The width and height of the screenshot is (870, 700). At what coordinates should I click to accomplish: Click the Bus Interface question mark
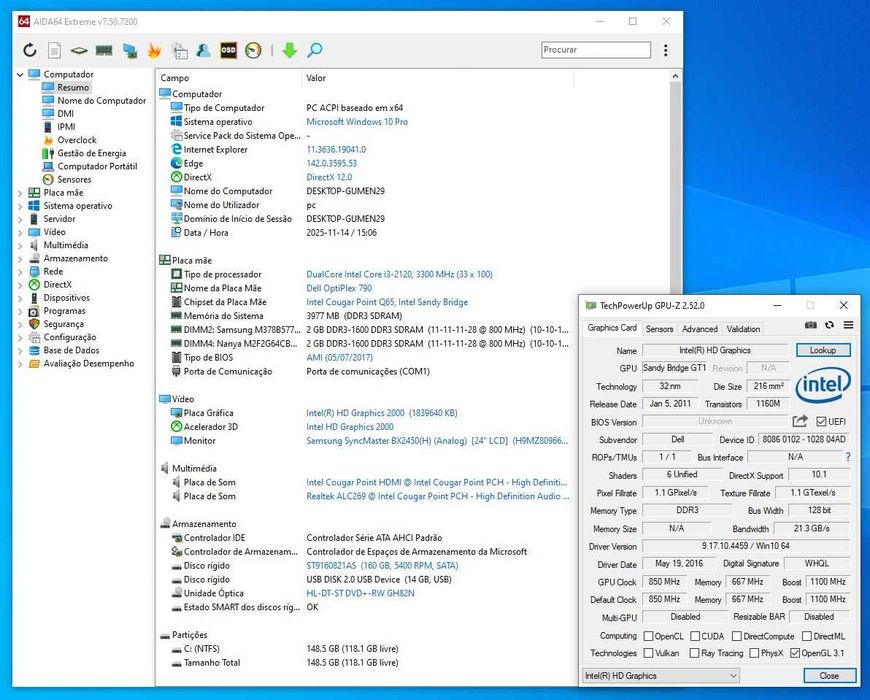pyautogui.click(x=848, y=457)
